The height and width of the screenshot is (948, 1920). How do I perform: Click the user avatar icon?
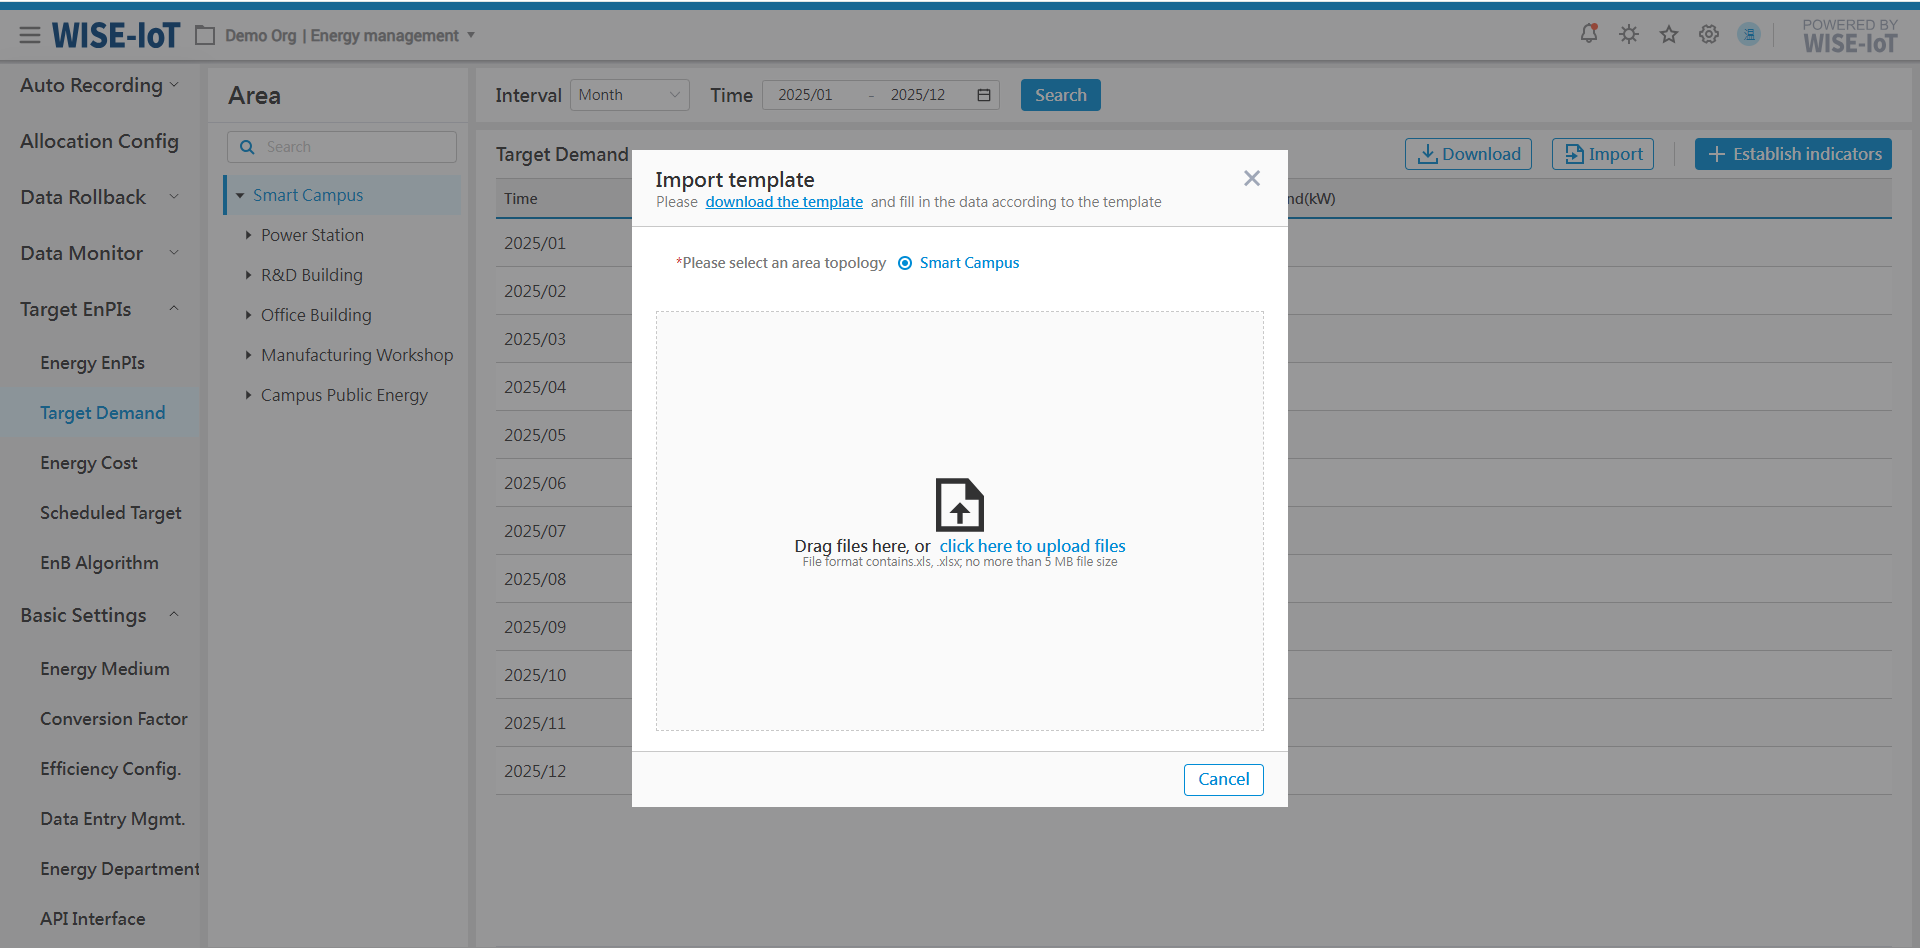point(1749,34)
